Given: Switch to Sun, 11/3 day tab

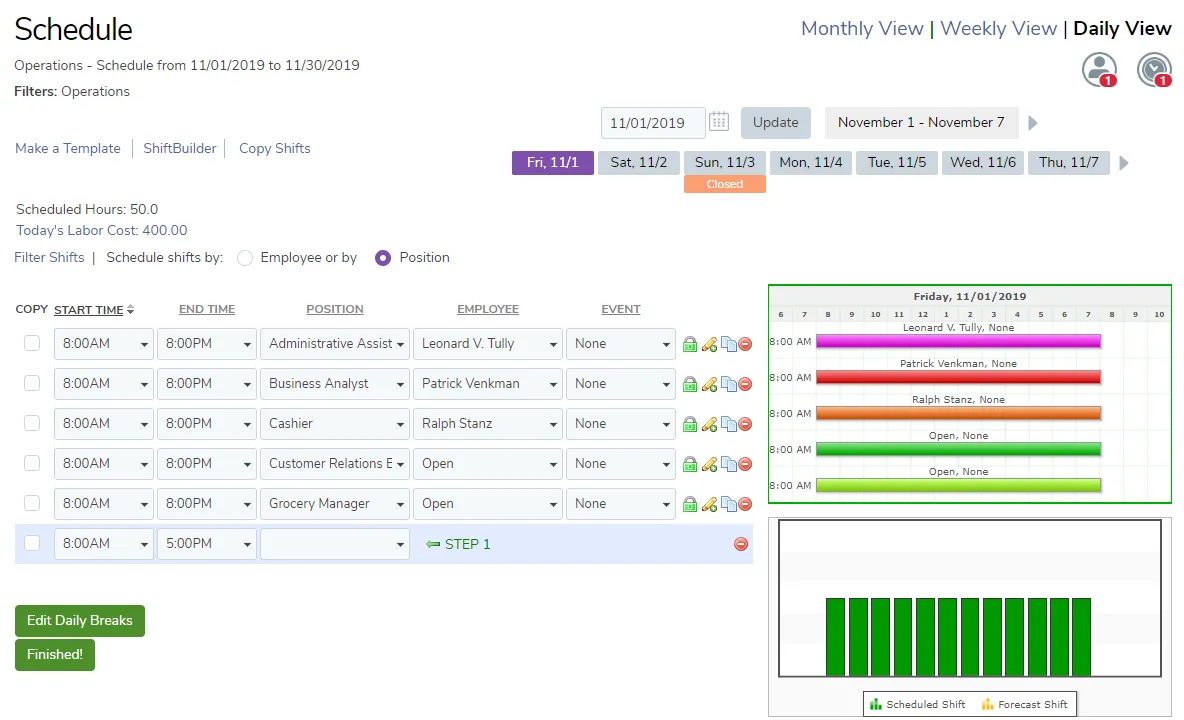Looking at the screenshot, I should 725,163.
